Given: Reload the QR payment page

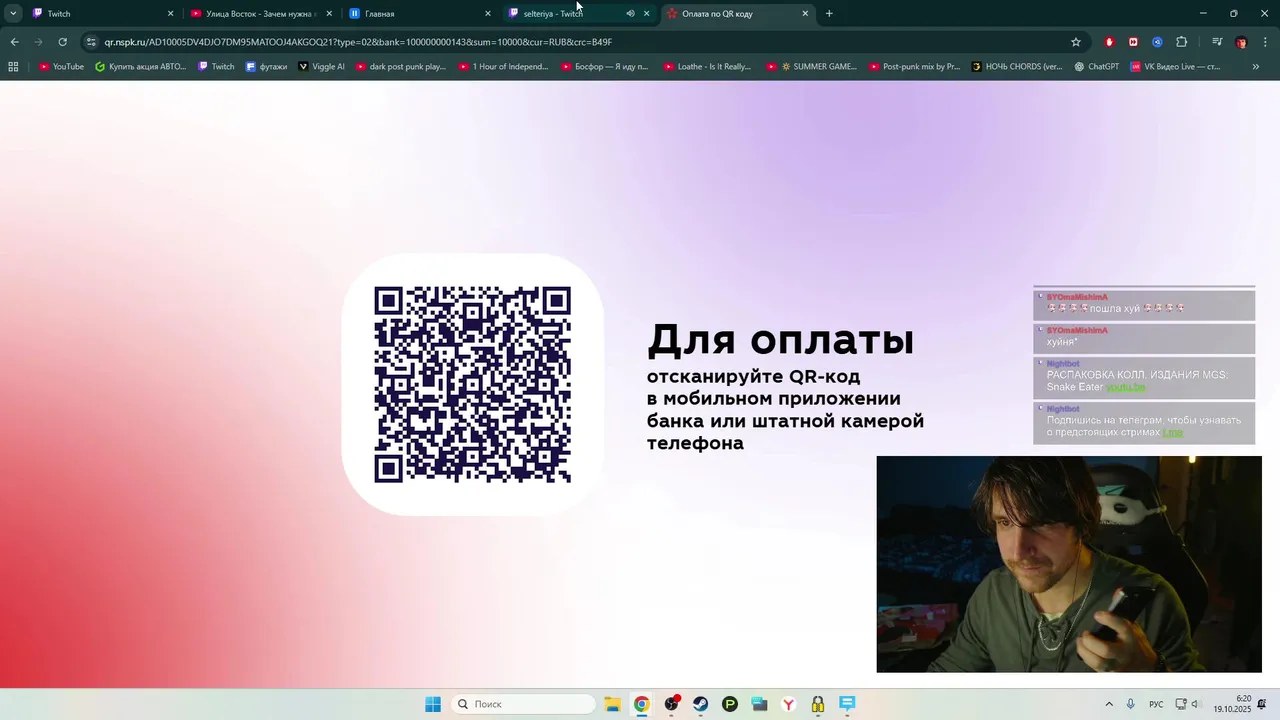Looking at the screenshot, I should tap(62, 42).
